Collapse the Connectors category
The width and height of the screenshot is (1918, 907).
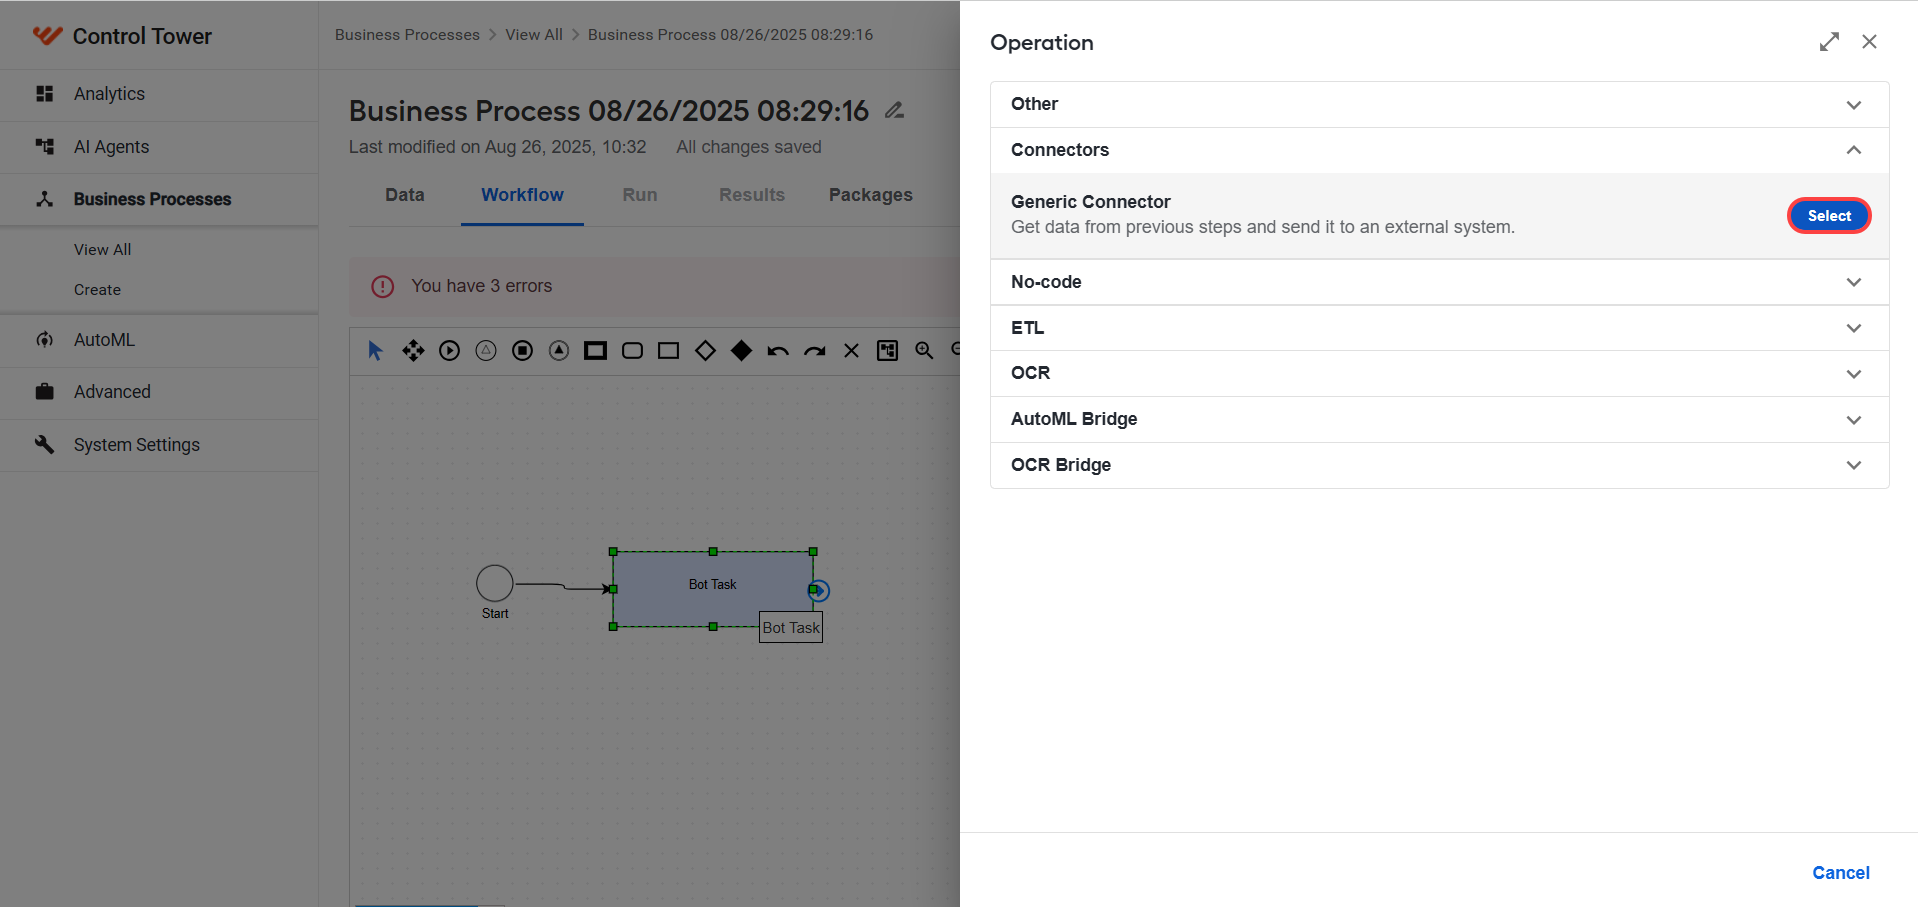(1439, 150)
